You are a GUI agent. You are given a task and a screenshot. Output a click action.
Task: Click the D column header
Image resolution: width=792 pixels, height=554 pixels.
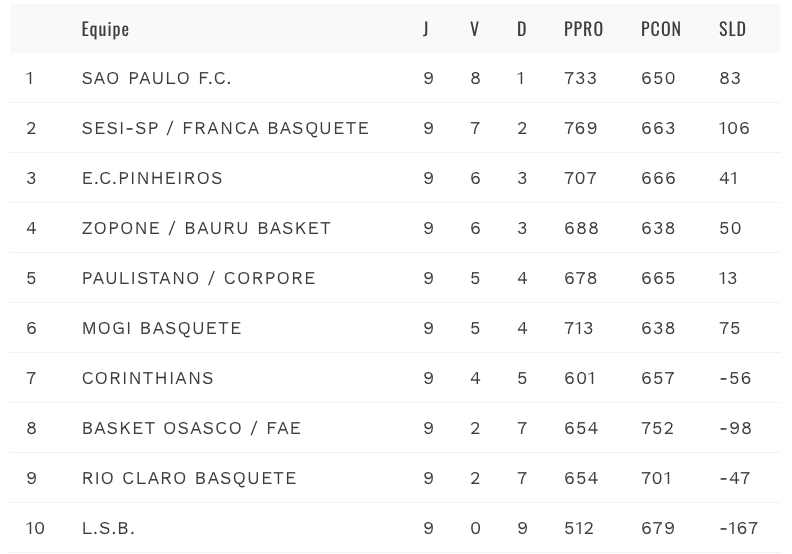522,29
